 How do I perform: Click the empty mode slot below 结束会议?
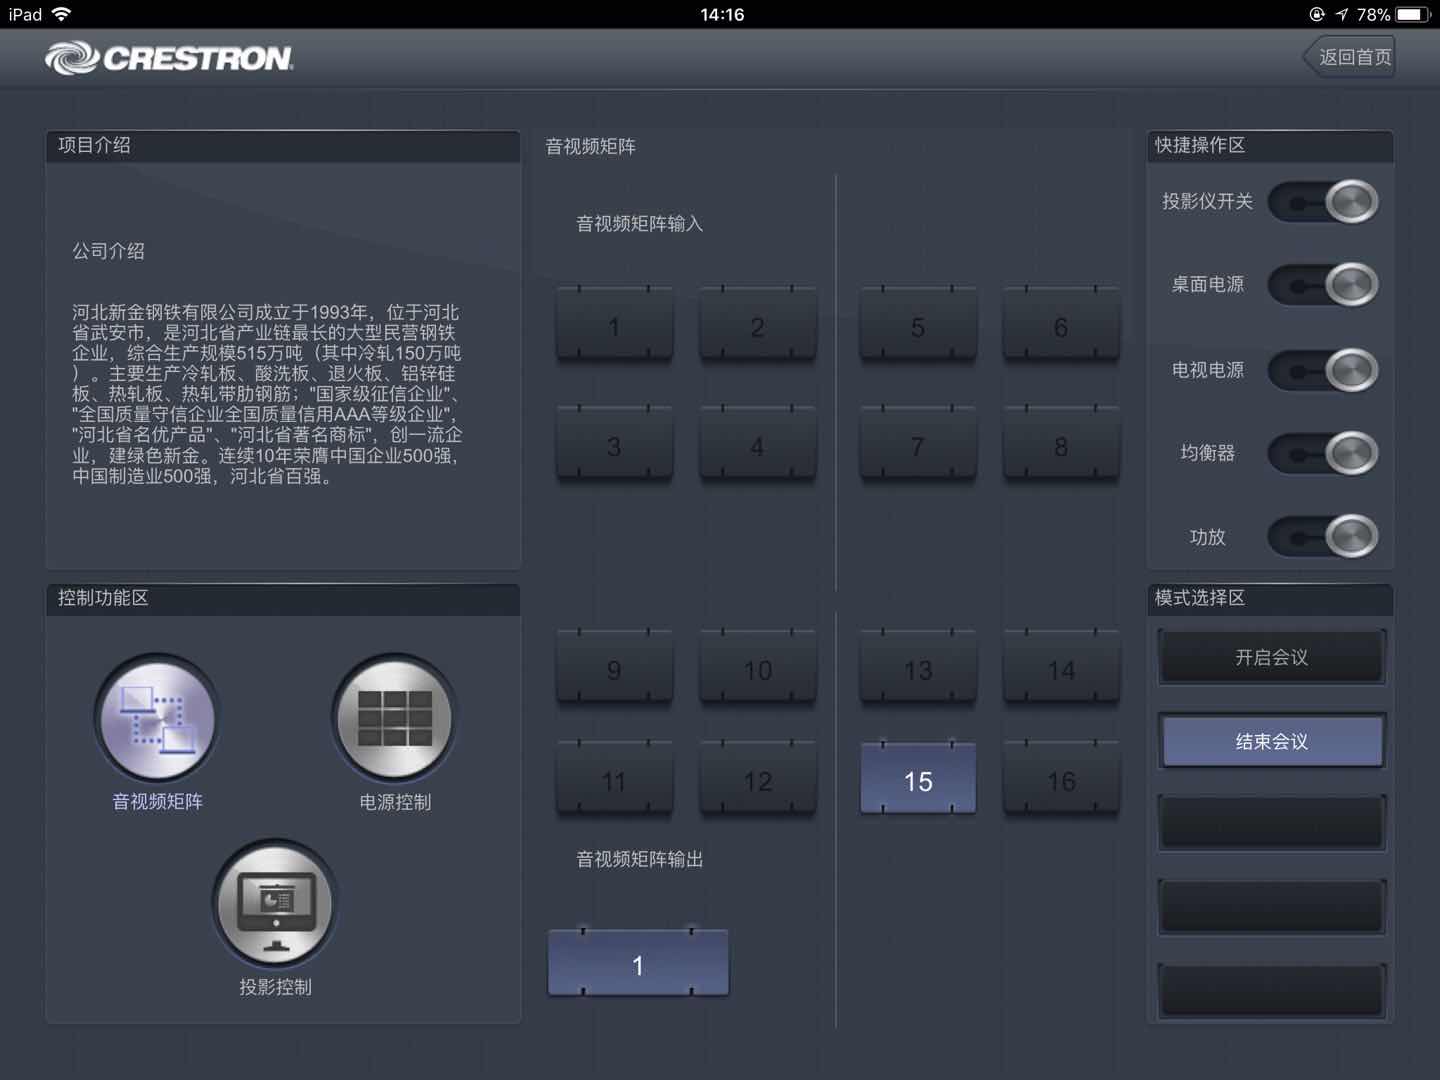click(1271, 824)
